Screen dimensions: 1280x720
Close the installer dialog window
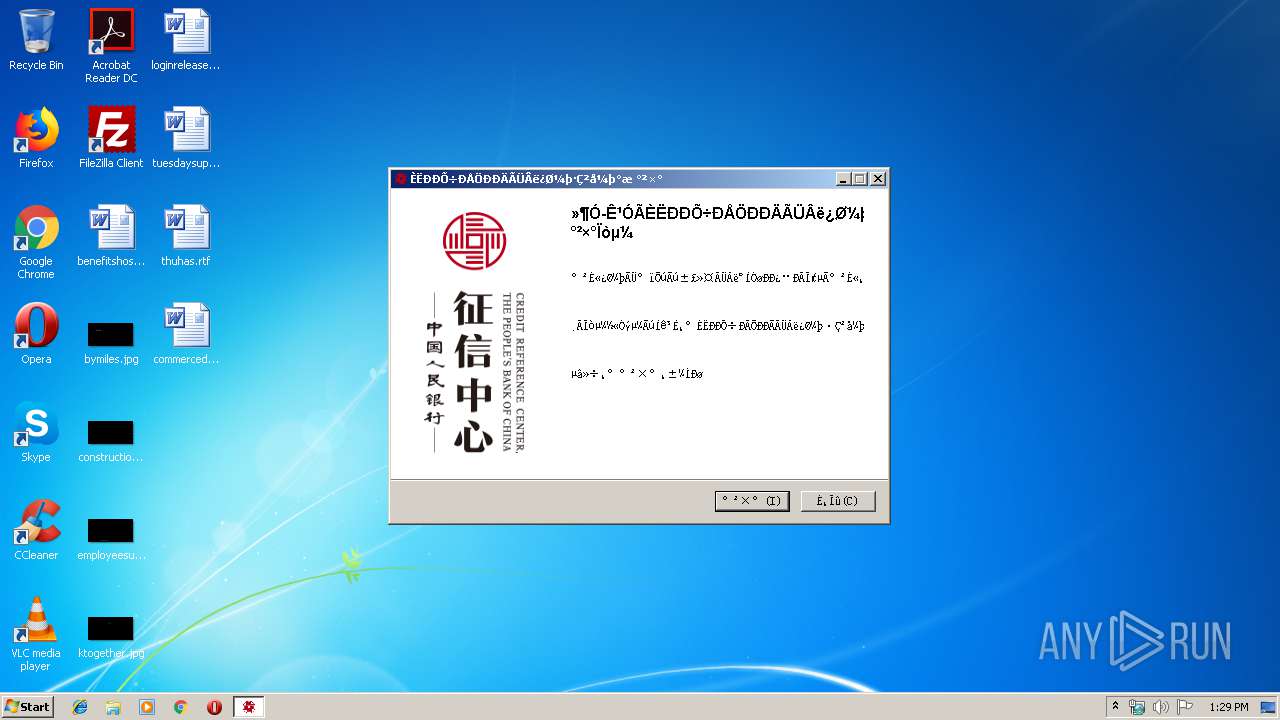point(878,179)
